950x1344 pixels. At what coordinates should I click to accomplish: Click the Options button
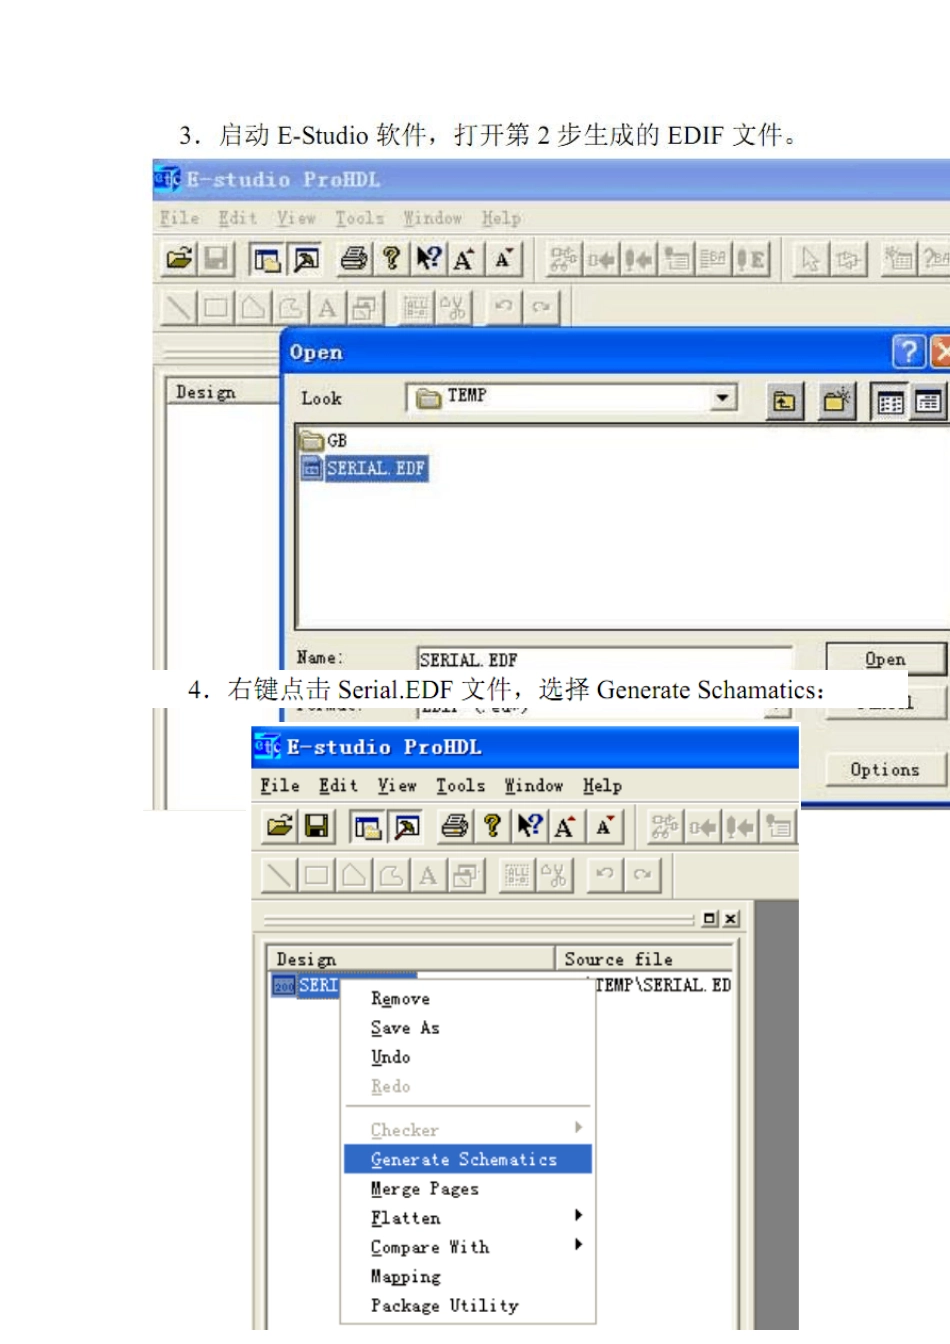885,769
